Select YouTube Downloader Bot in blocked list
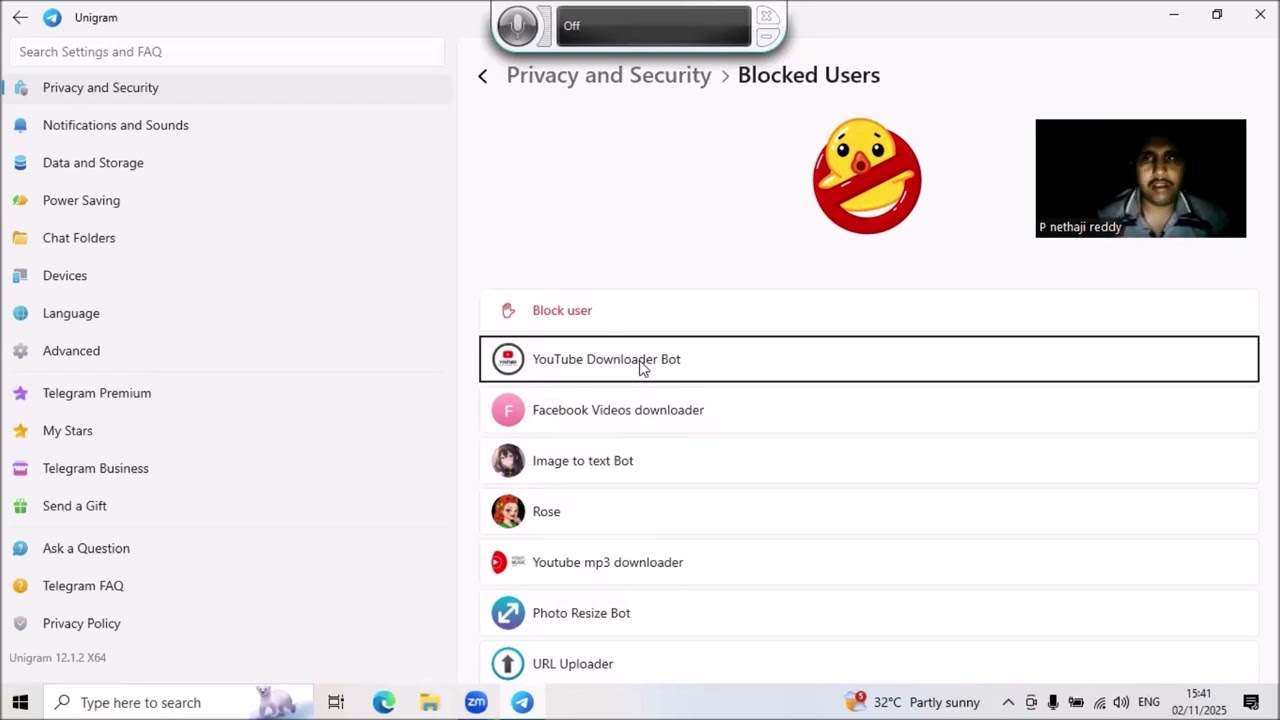This screenshot has height=720, width=1280. click(x=869, y=359)
